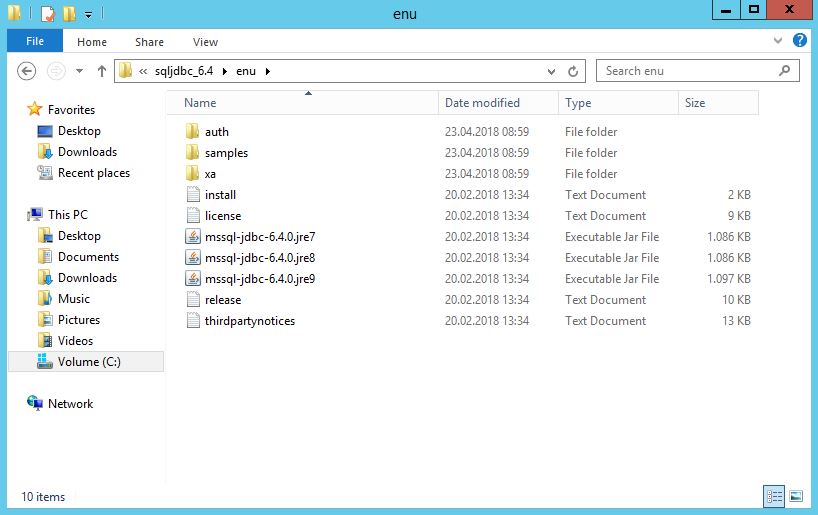Click the 13 KB size value
The height and width of the screenshot is (515, 818).
point(736,321)
